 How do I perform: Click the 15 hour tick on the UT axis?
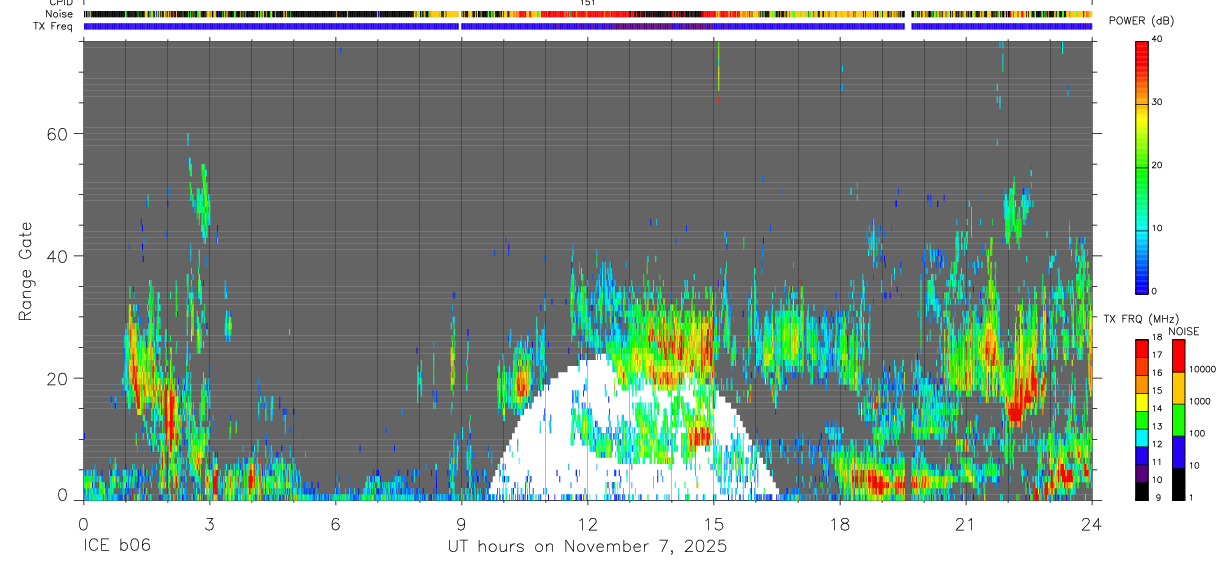(714, 523)
